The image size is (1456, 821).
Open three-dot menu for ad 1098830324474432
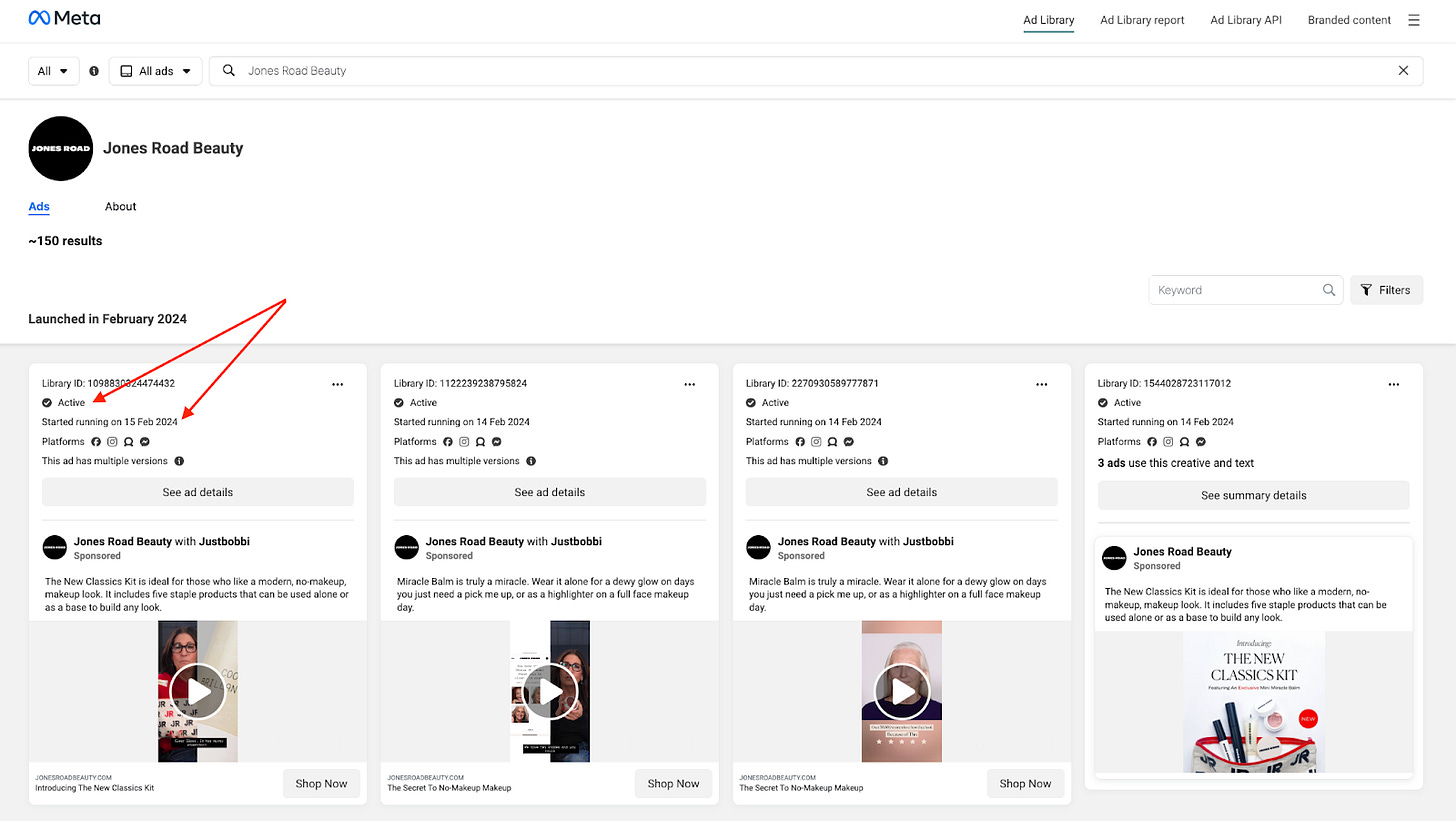tap(338, 384)
